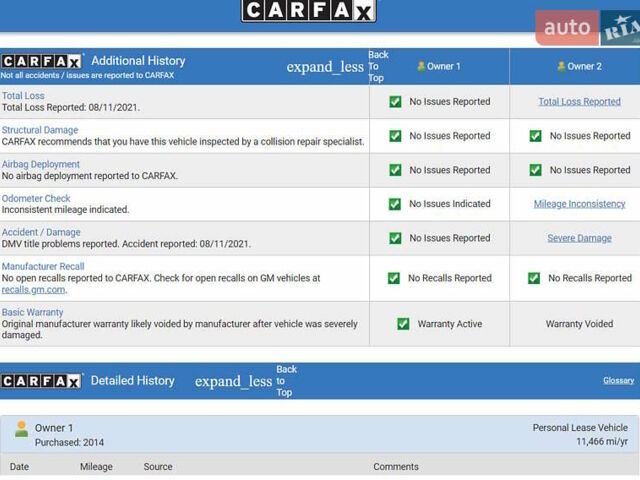Click Total Loss green check for Owner 1

[395, 102]
